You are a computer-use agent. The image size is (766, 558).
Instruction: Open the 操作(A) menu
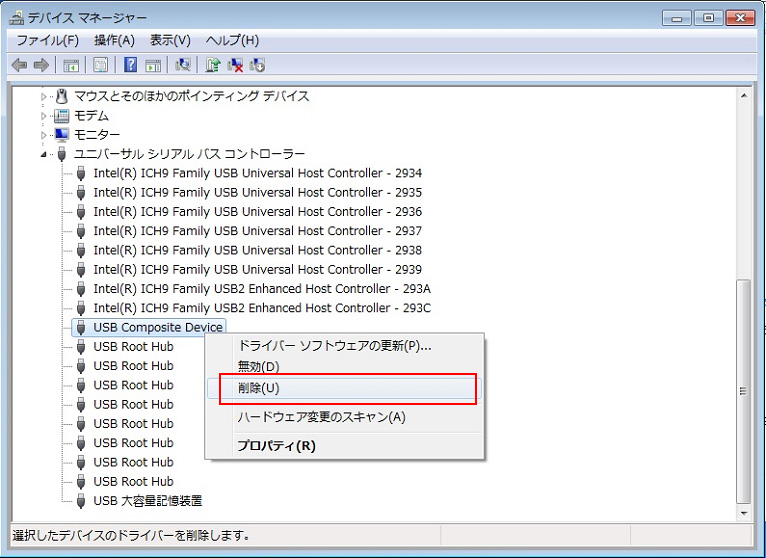tap(114, 40)
